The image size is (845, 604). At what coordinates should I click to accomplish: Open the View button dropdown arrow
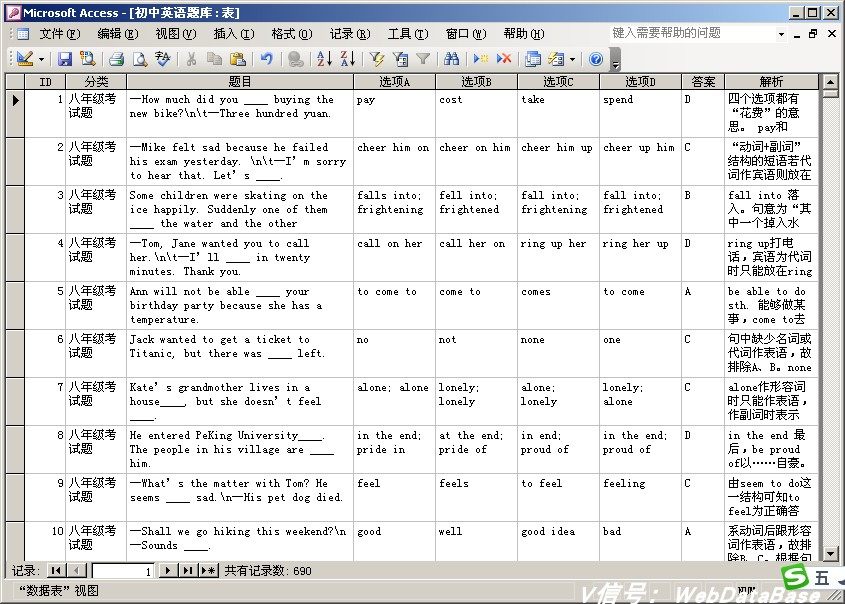41,59
